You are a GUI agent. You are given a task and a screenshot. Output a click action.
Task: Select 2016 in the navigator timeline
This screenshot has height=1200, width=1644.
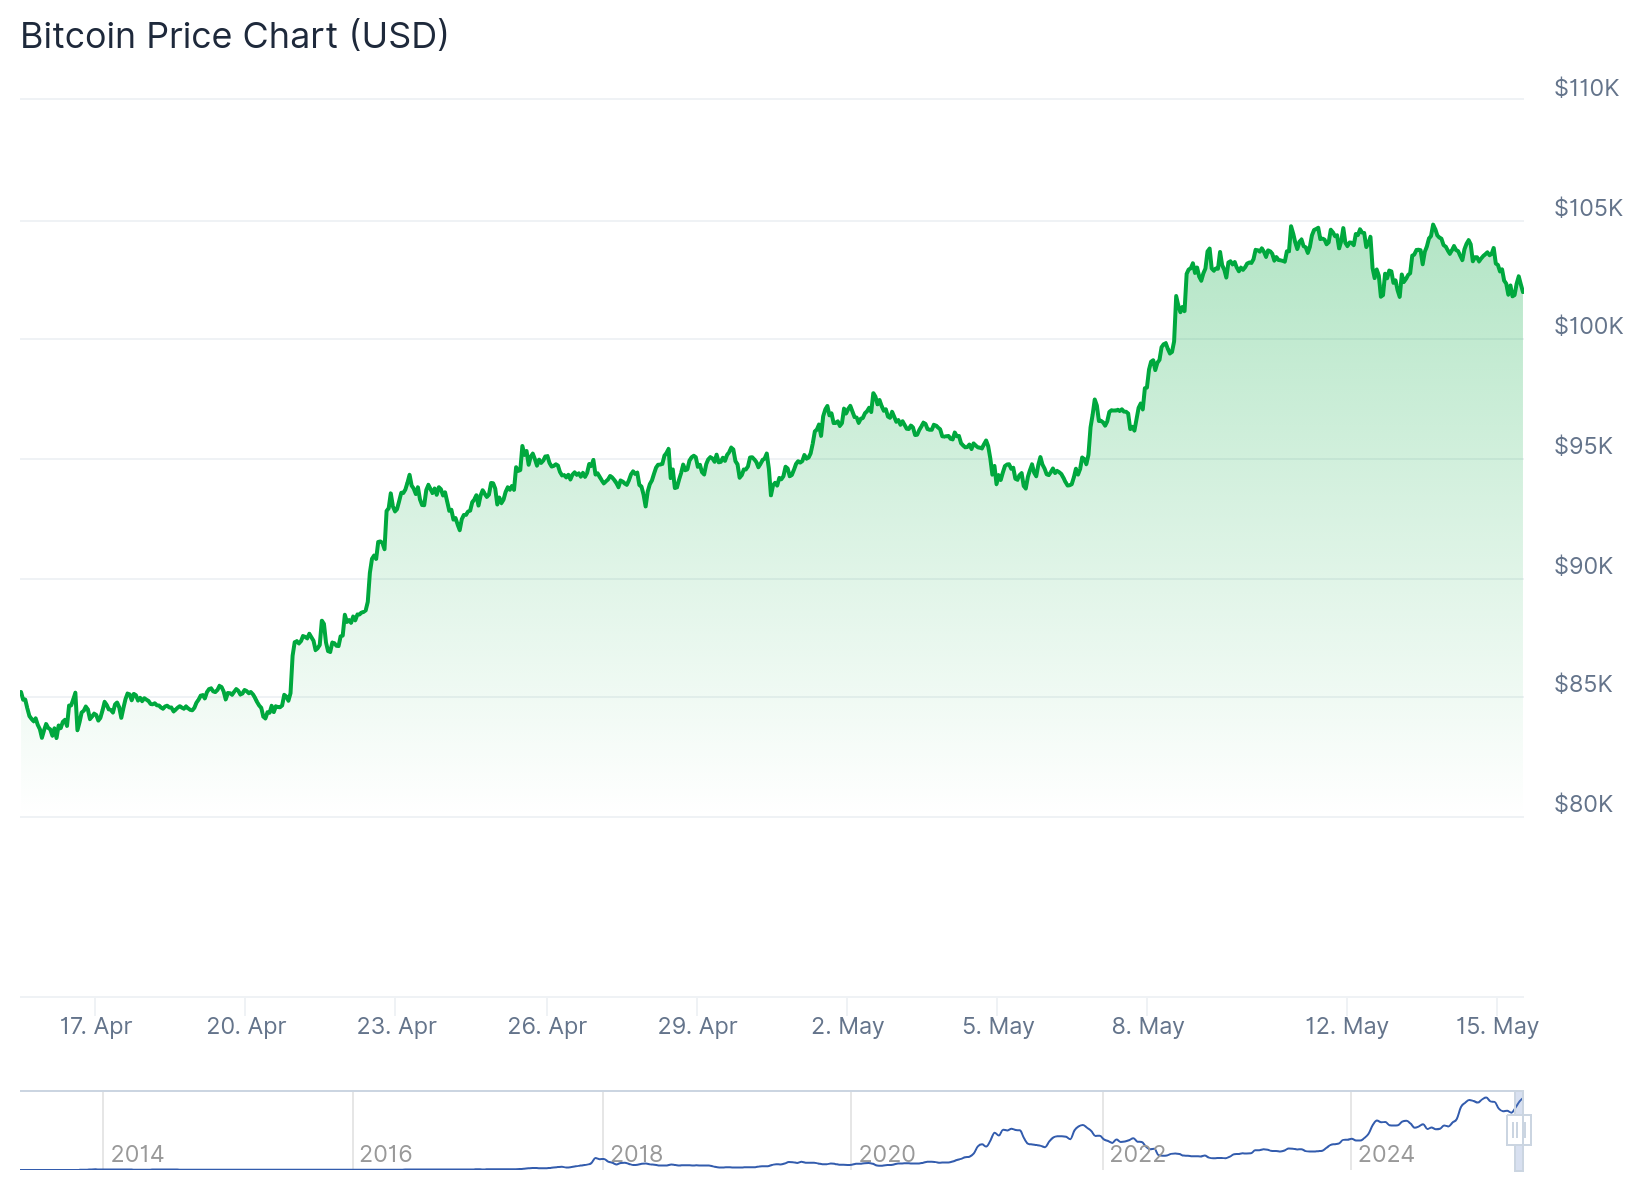(x=385, y=1154)
